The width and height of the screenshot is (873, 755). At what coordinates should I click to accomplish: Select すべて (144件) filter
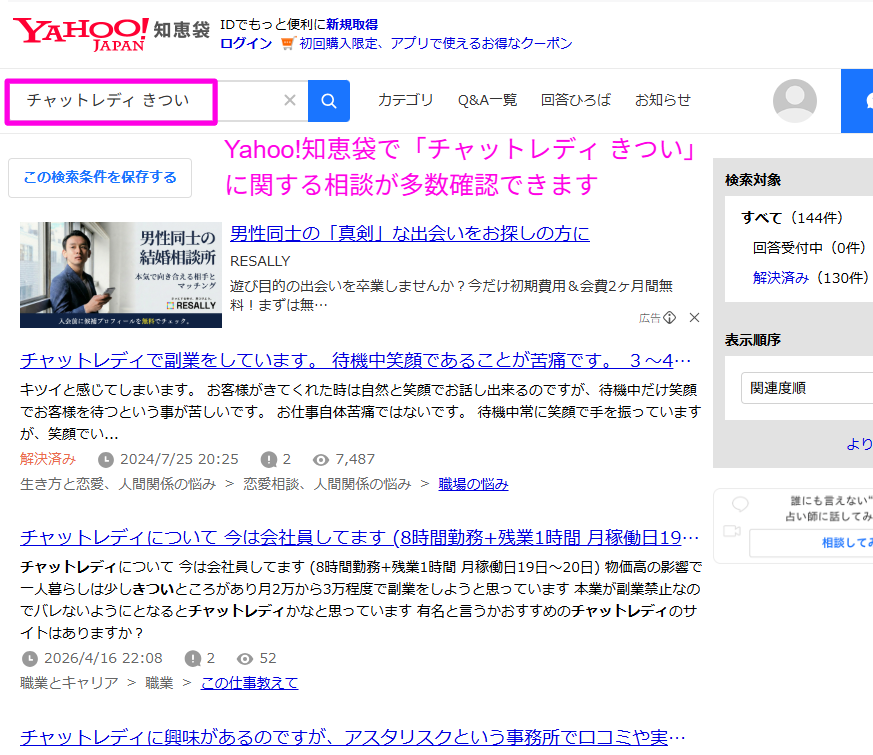tap(792, 218)
